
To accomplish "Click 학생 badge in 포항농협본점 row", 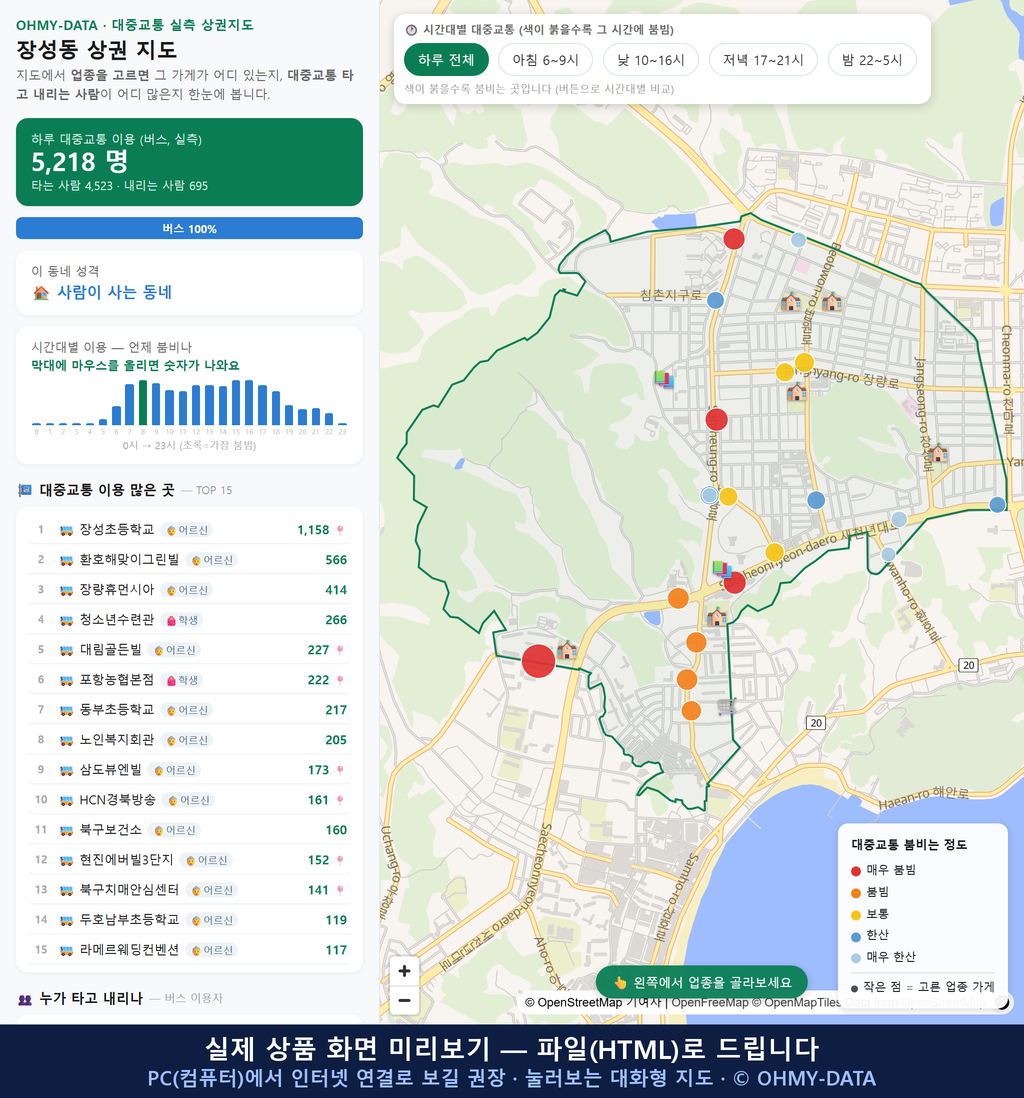I will click(182, 680).
